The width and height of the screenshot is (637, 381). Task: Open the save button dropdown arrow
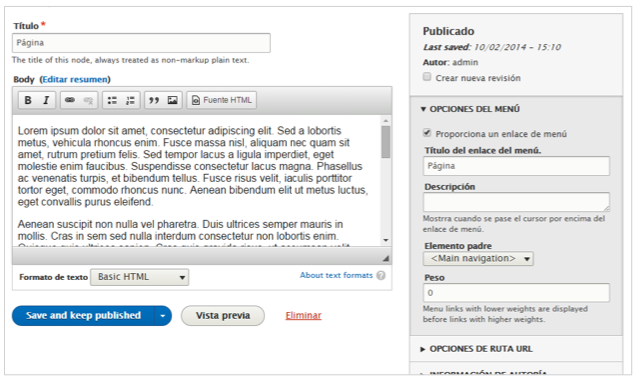tap(163, 316)
